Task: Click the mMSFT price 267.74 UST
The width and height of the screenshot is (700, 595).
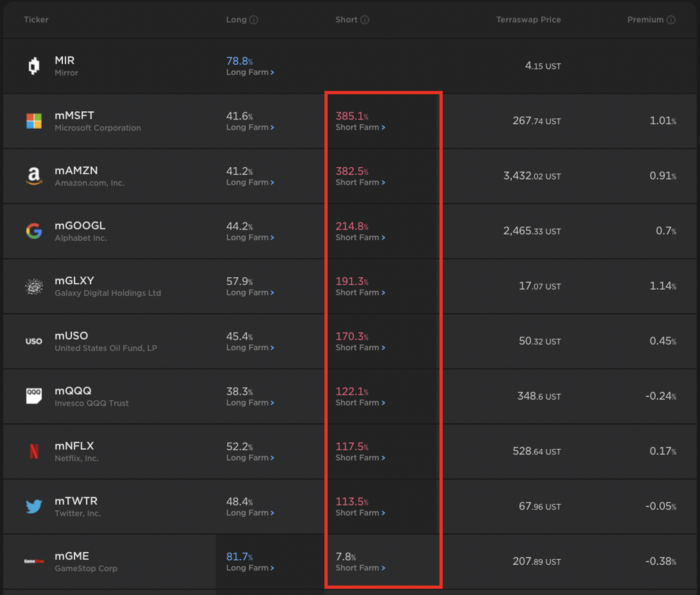Action: (x=537, y=121)
